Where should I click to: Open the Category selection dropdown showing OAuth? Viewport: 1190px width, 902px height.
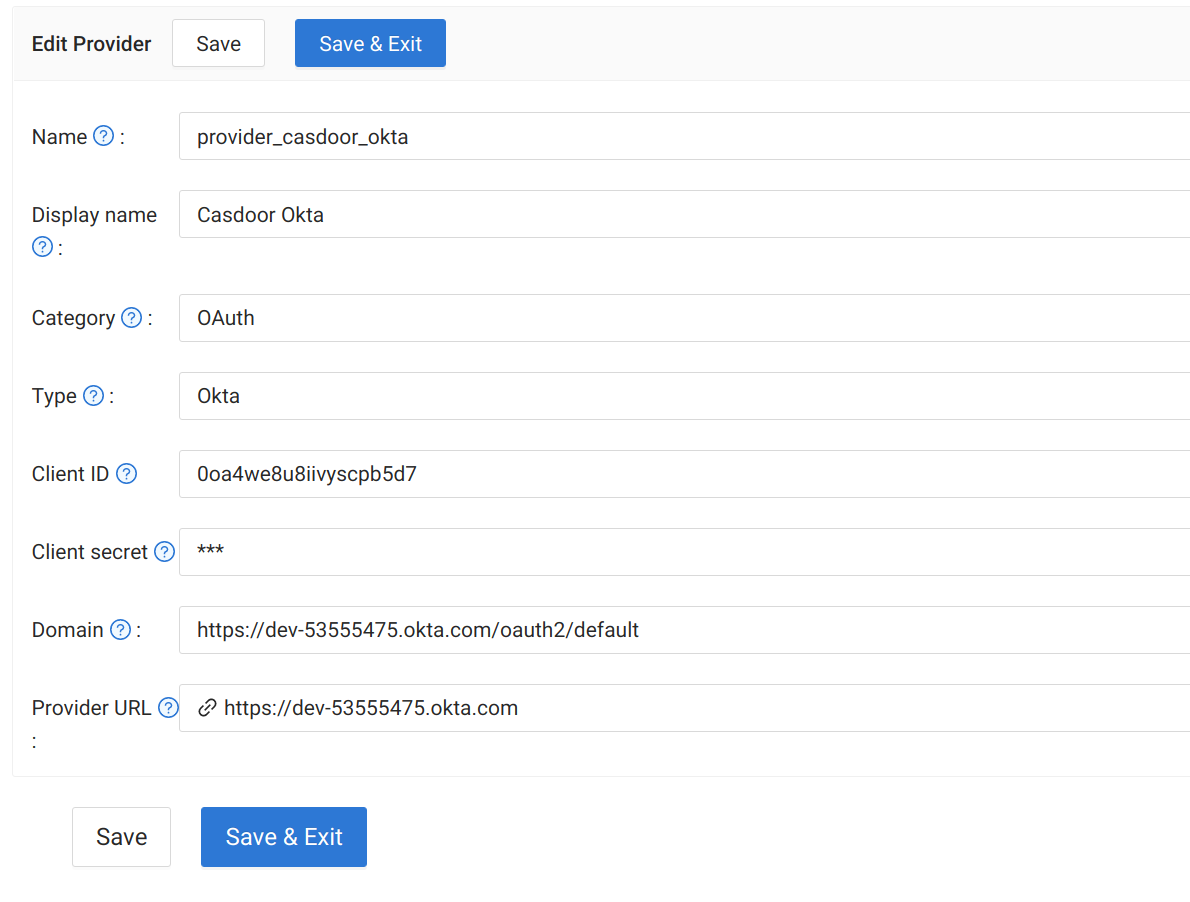[x=600, y=317]
